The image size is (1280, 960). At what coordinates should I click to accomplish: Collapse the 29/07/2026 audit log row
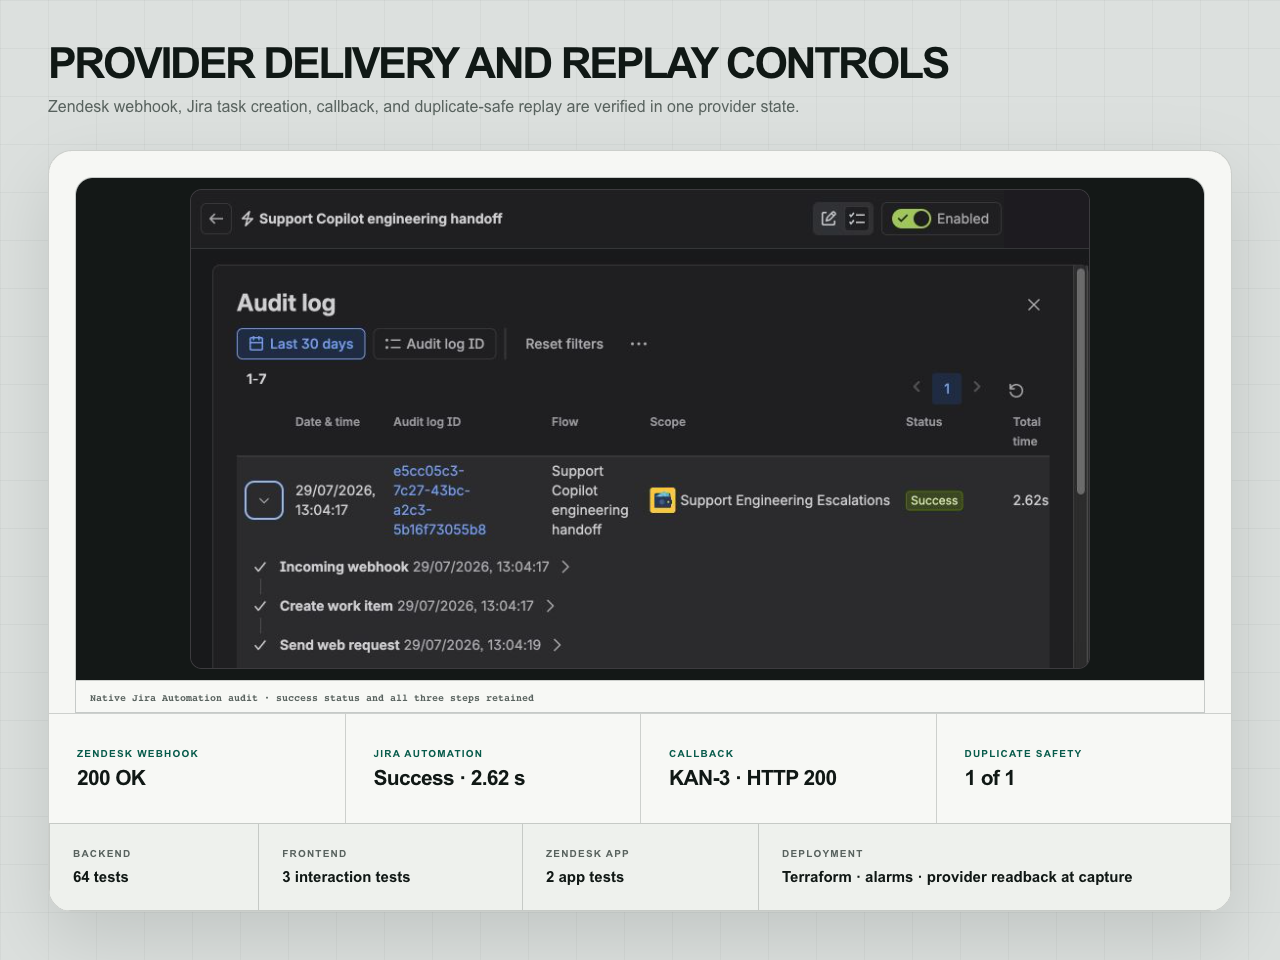pyautogui.click(x=264, y=500)
